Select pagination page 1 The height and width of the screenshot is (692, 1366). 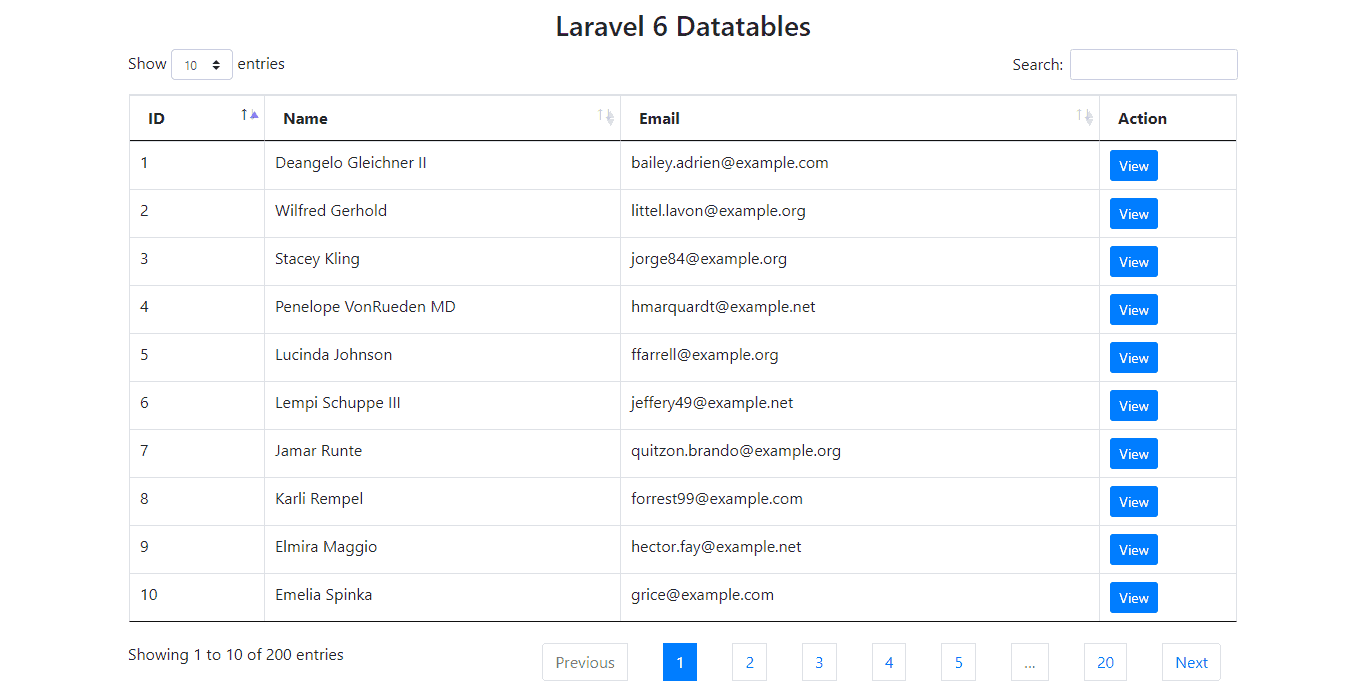tap(680, 662)
